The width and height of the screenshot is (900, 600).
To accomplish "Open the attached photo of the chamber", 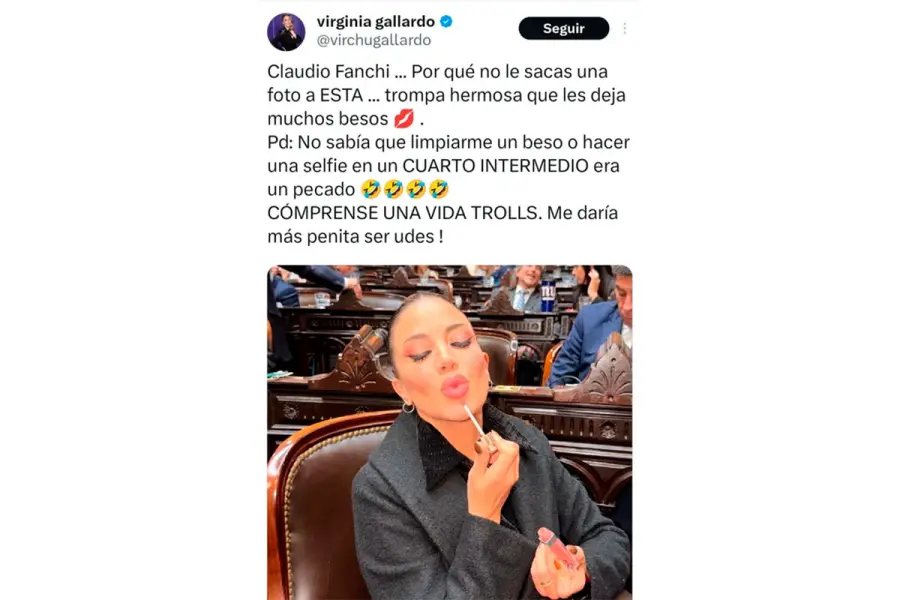I will pos(449,432).
